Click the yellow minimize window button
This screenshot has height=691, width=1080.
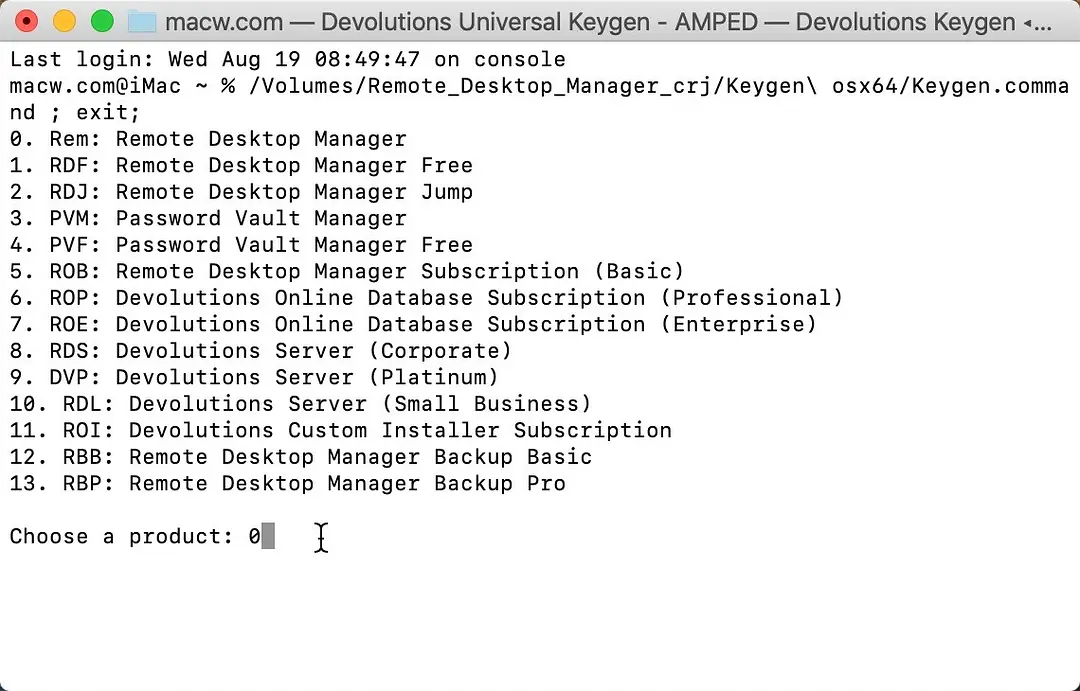(x=64, y=21)
